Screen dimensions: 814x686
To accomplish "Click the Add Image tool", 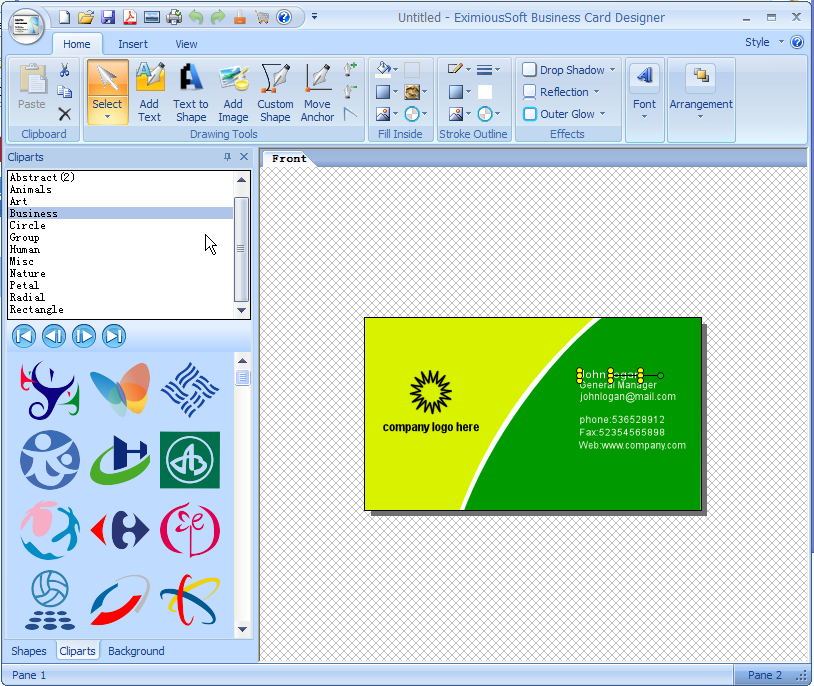I will pos(233,92).
